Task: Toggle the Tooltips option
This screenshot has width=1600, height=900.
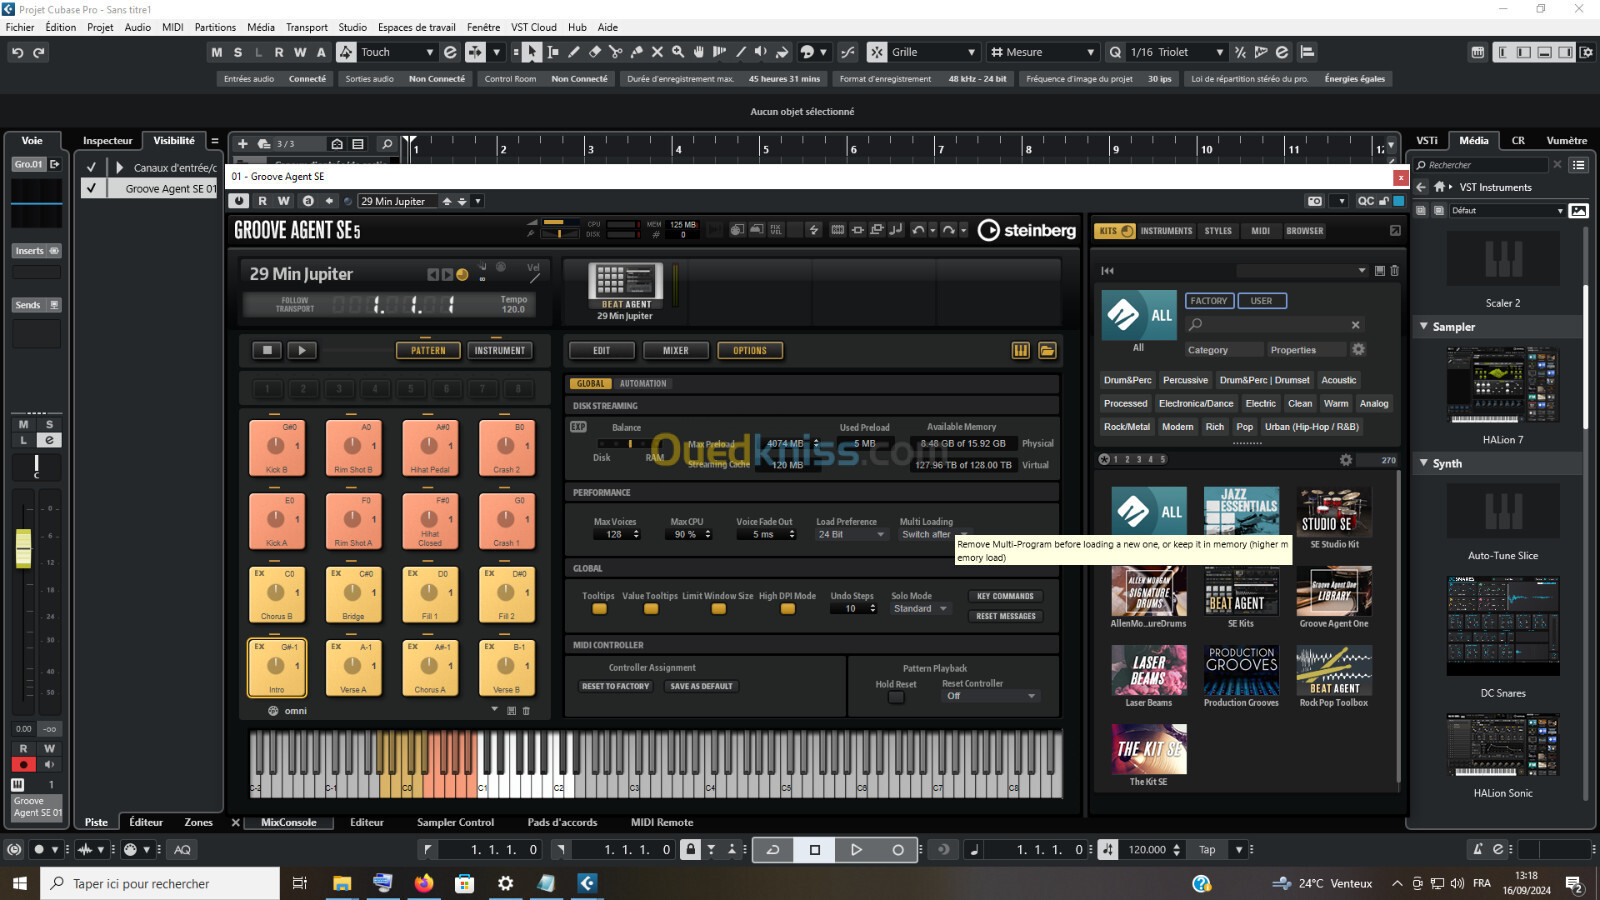Action: click(599, 609)
